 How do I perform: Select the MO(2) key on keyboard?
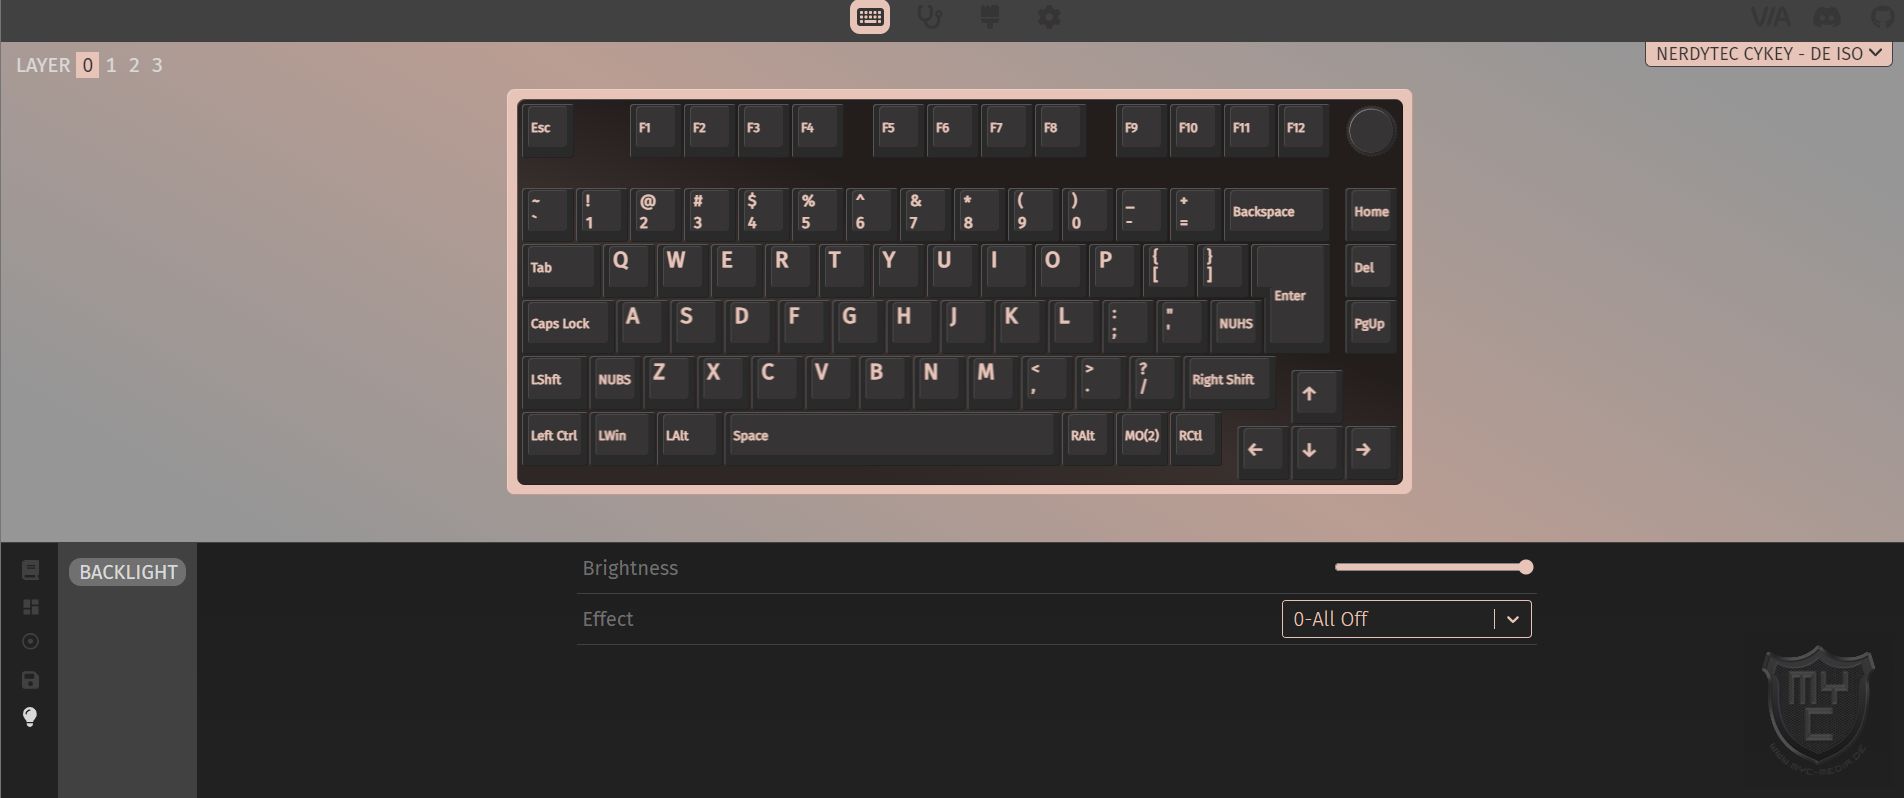click(x=1141, y=436)
